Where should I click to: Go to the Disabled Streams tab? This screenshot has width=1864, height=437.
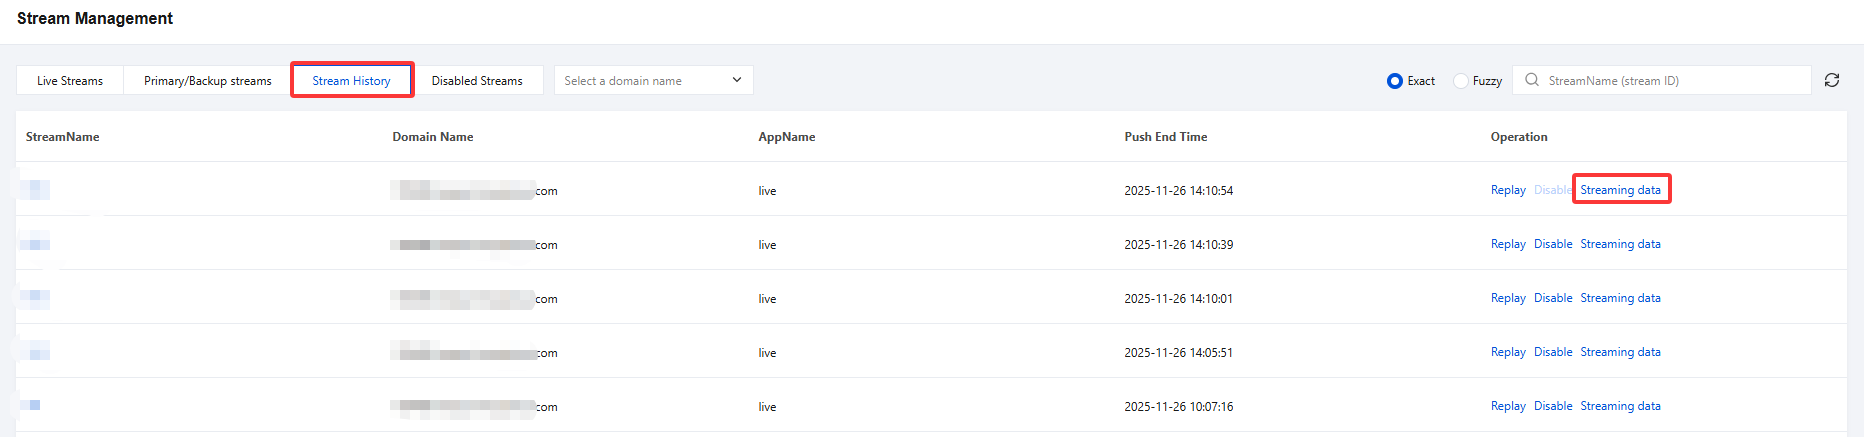point(477,81)
